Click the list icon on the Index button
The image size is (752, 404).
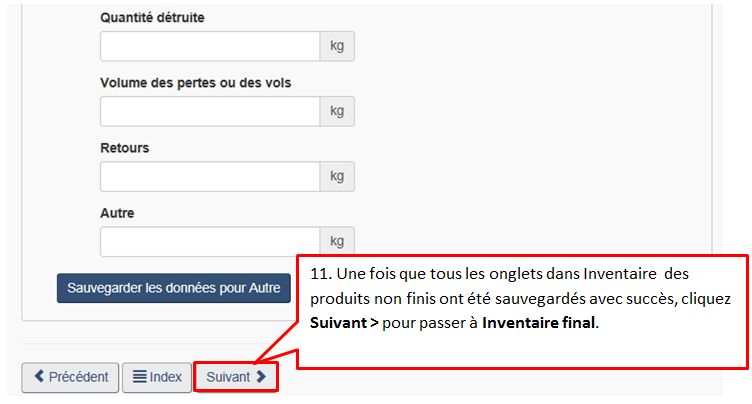click(140, 377)
